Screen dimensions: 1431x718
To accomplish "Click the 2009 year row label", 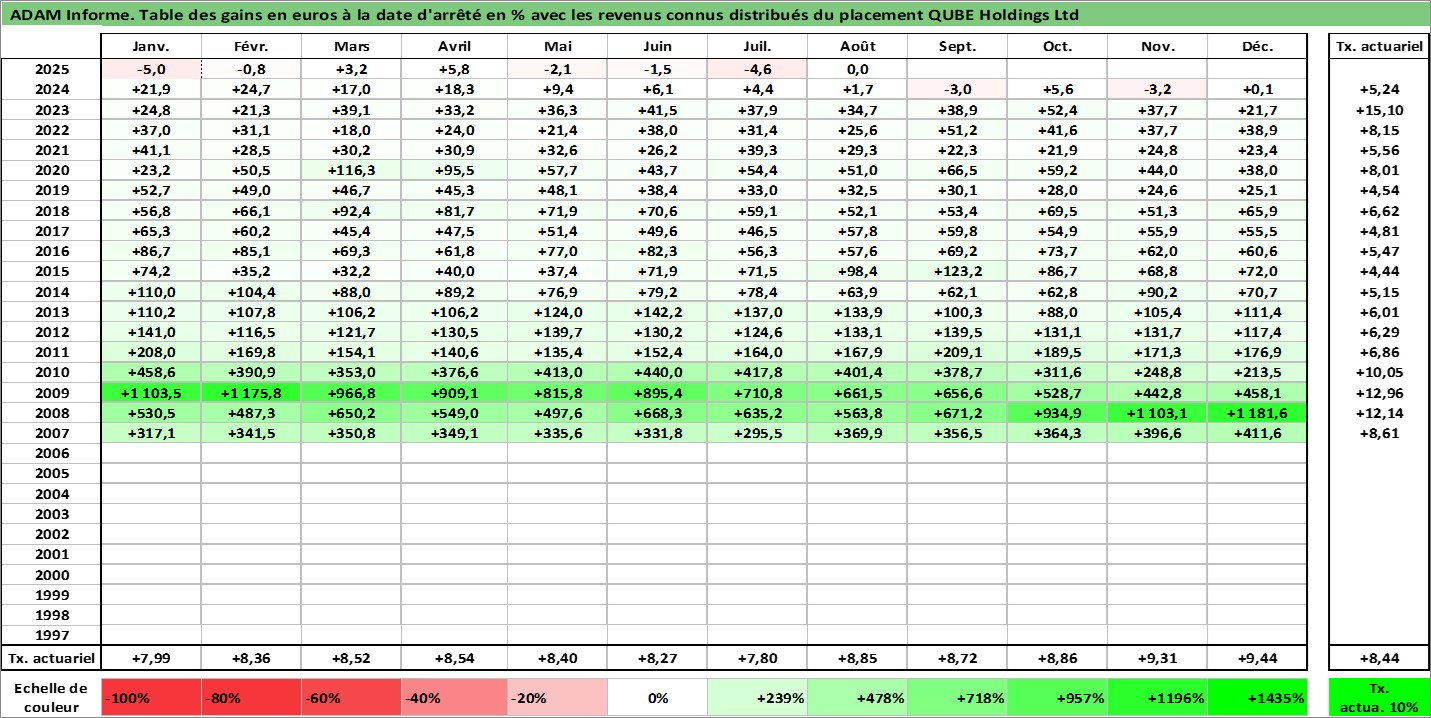I will click(52, 392).
